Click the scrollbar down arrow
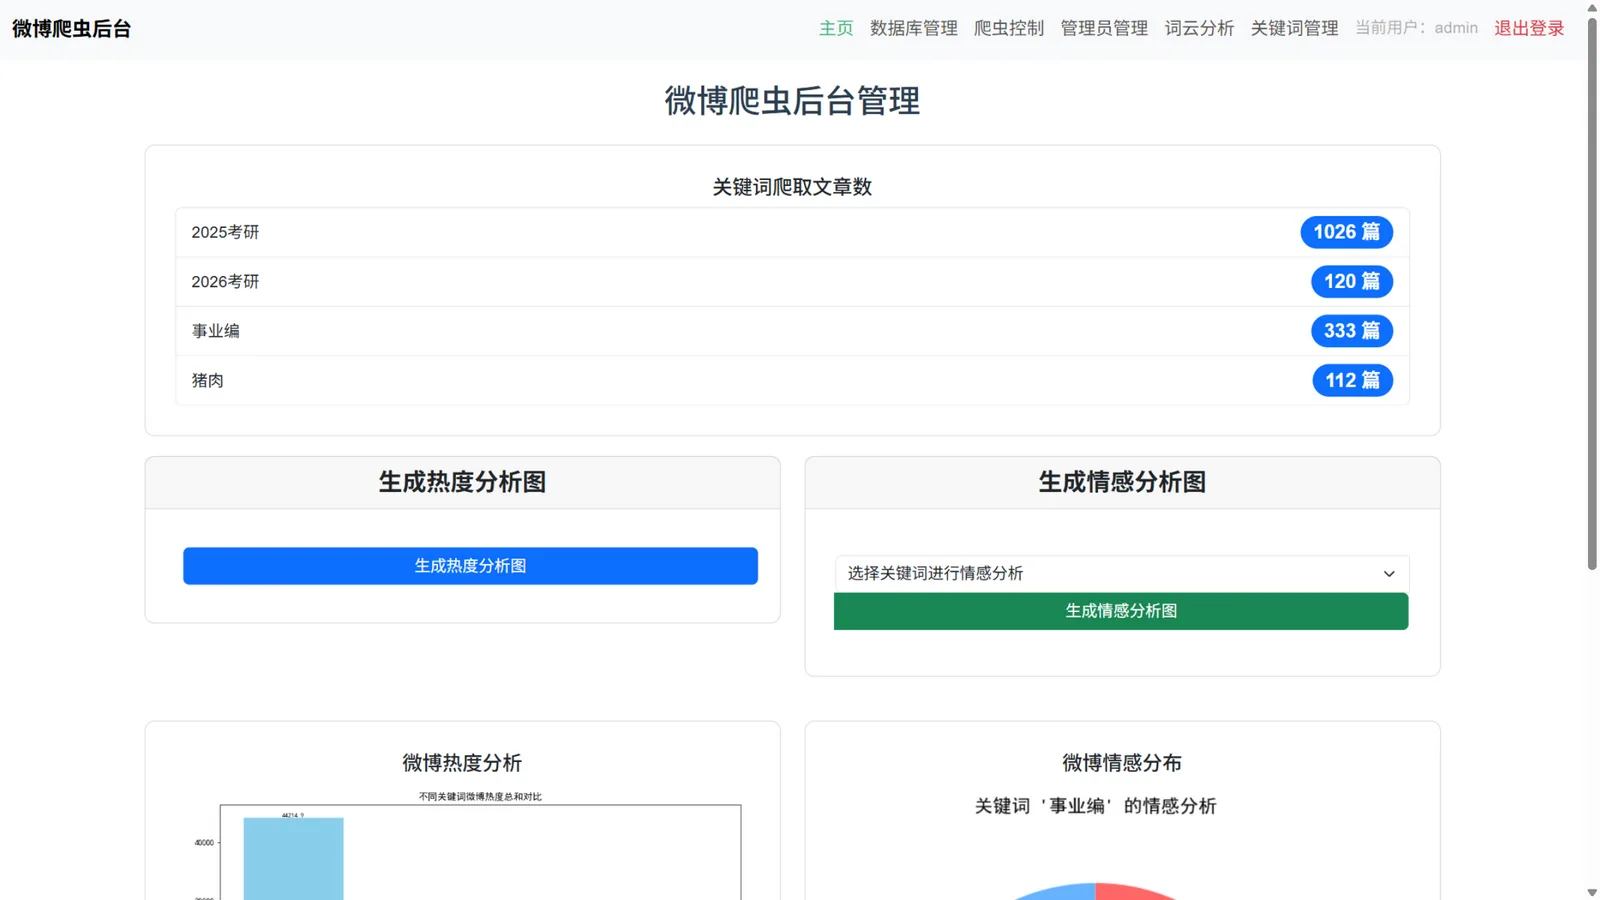The height and width of the screenshot is (900, 1600). [1592, 892]
